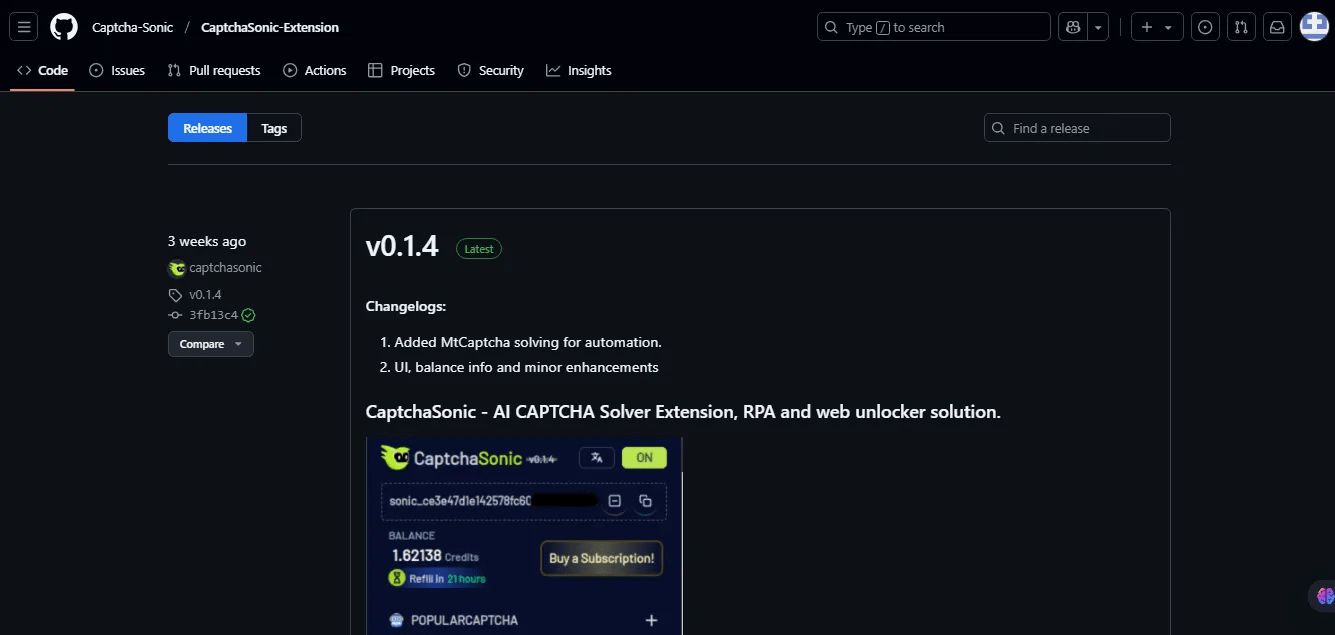Viewport: 1335px width, 635px height.
Task: Open the v0.1.4 release title
Action: [x=402, y=247]
